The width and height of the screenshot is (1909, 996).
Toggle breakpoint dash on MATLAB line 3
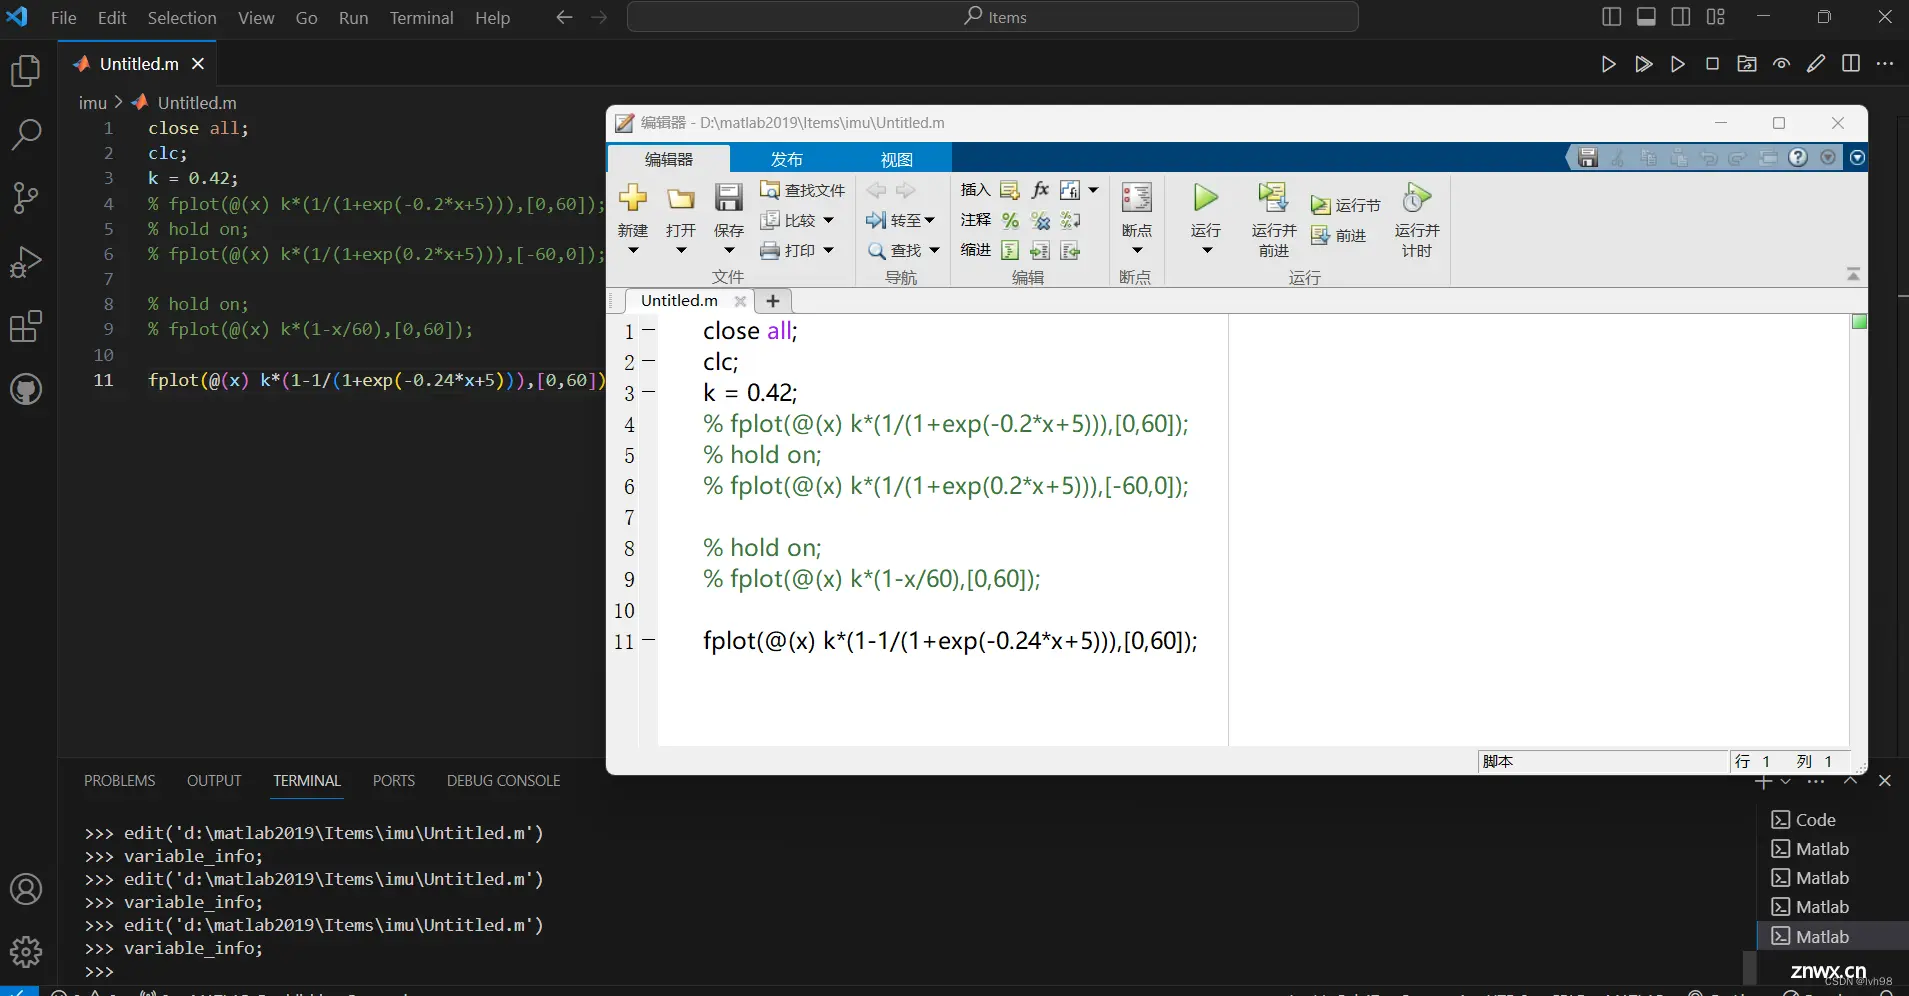pyautogui.click(x=649, y=392)
